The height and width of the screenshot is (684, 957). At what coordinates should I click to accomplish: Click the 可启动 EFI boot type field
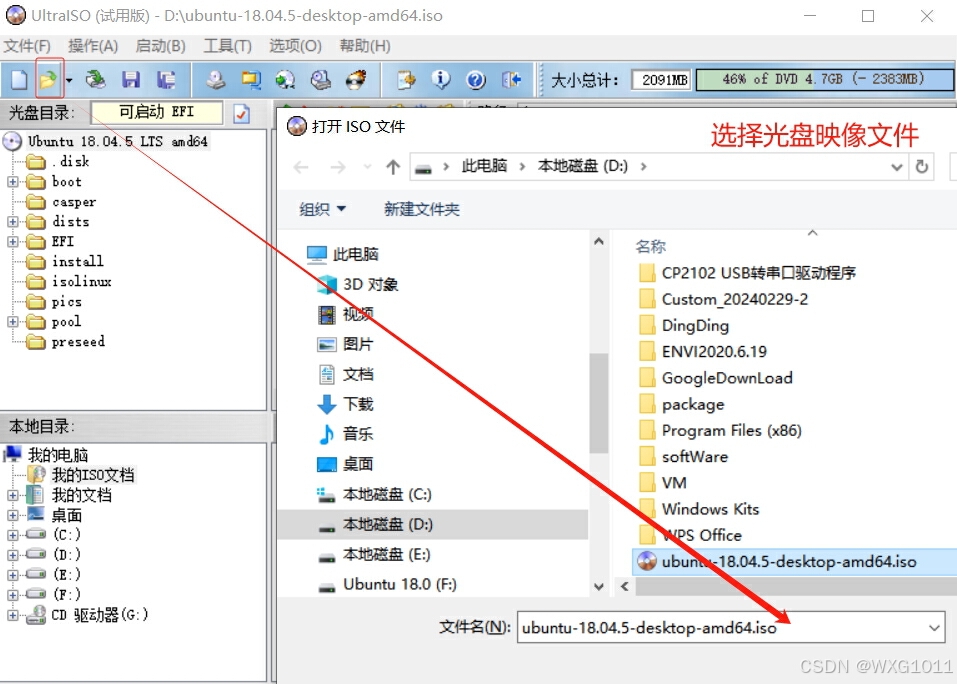coord(157,112)
